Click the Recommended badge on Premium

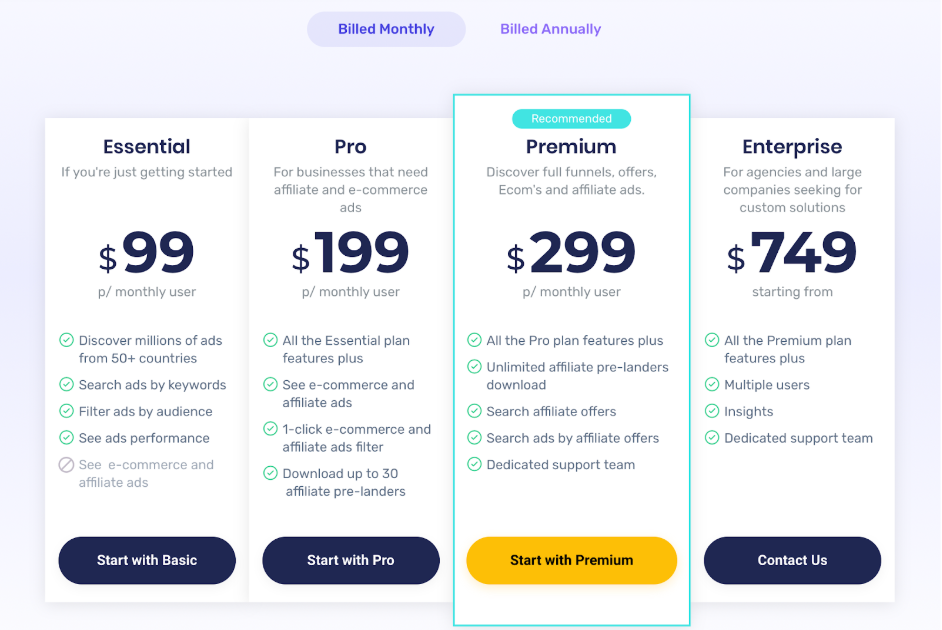point(571,118)
